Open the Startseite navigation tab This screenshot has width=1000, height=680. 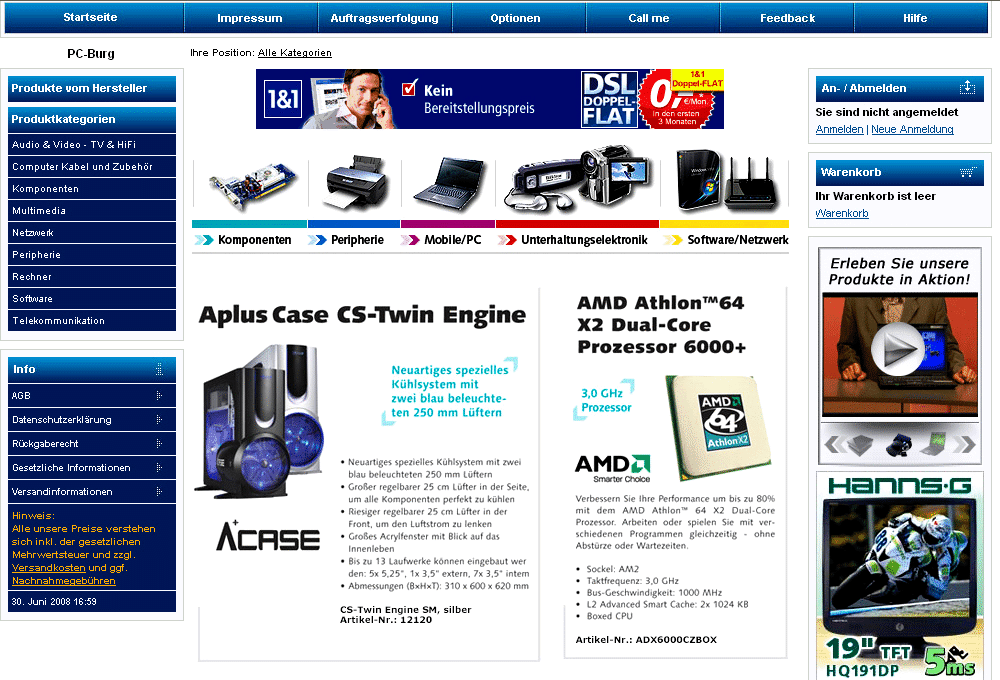90,17
